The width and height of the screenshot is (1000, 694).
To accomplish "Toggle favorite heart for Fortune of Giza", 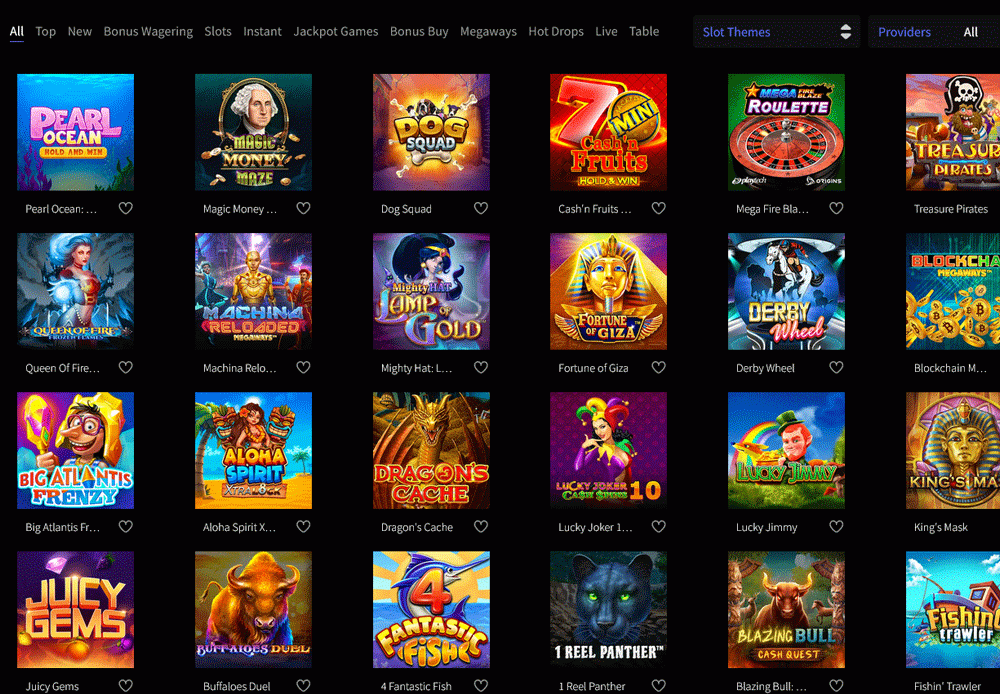I will tap(658, 367).
